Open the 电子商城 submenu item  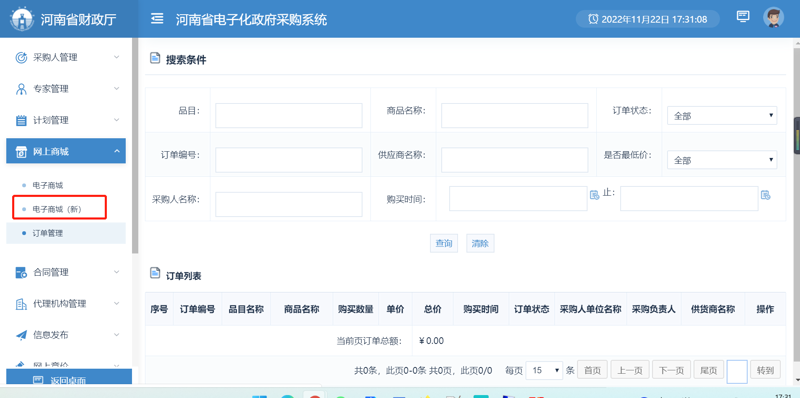[48, 185]
